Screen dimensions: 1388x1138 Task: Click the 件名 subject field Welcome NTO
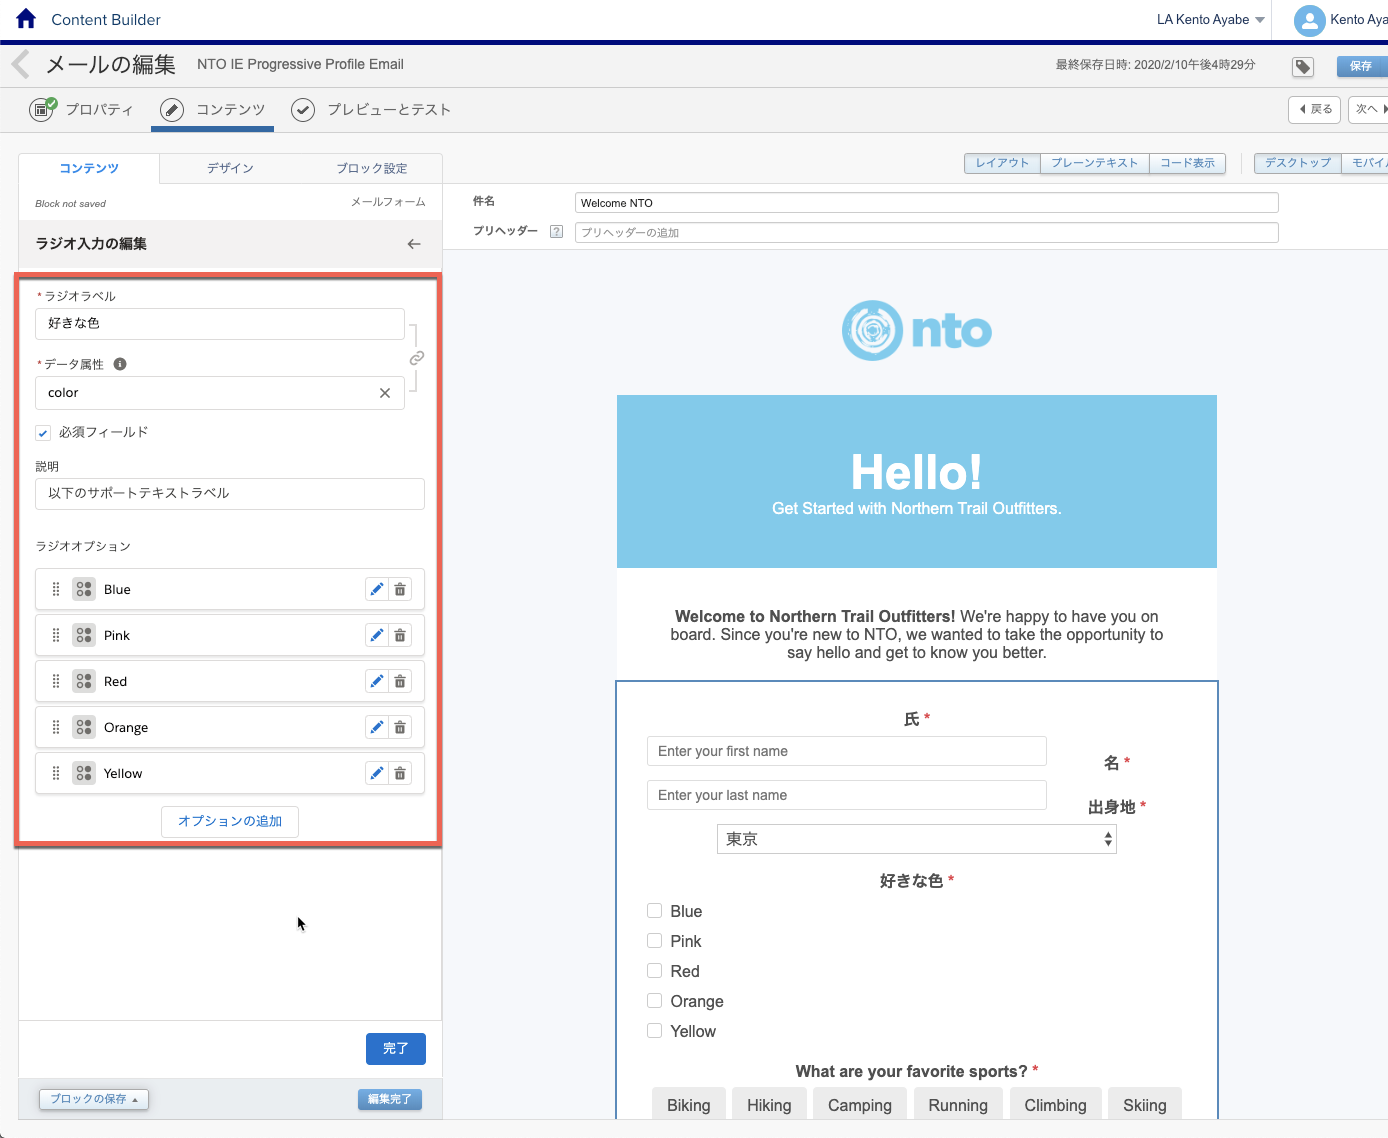927,203
